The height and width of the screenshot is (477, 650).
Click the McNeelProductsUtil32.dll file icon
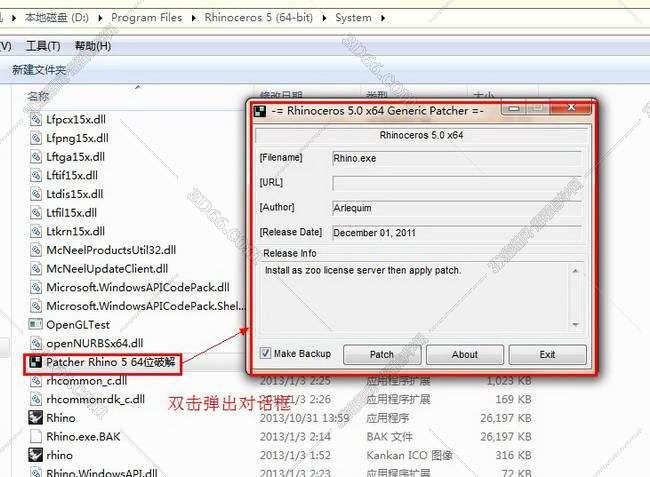coord(36,250)
